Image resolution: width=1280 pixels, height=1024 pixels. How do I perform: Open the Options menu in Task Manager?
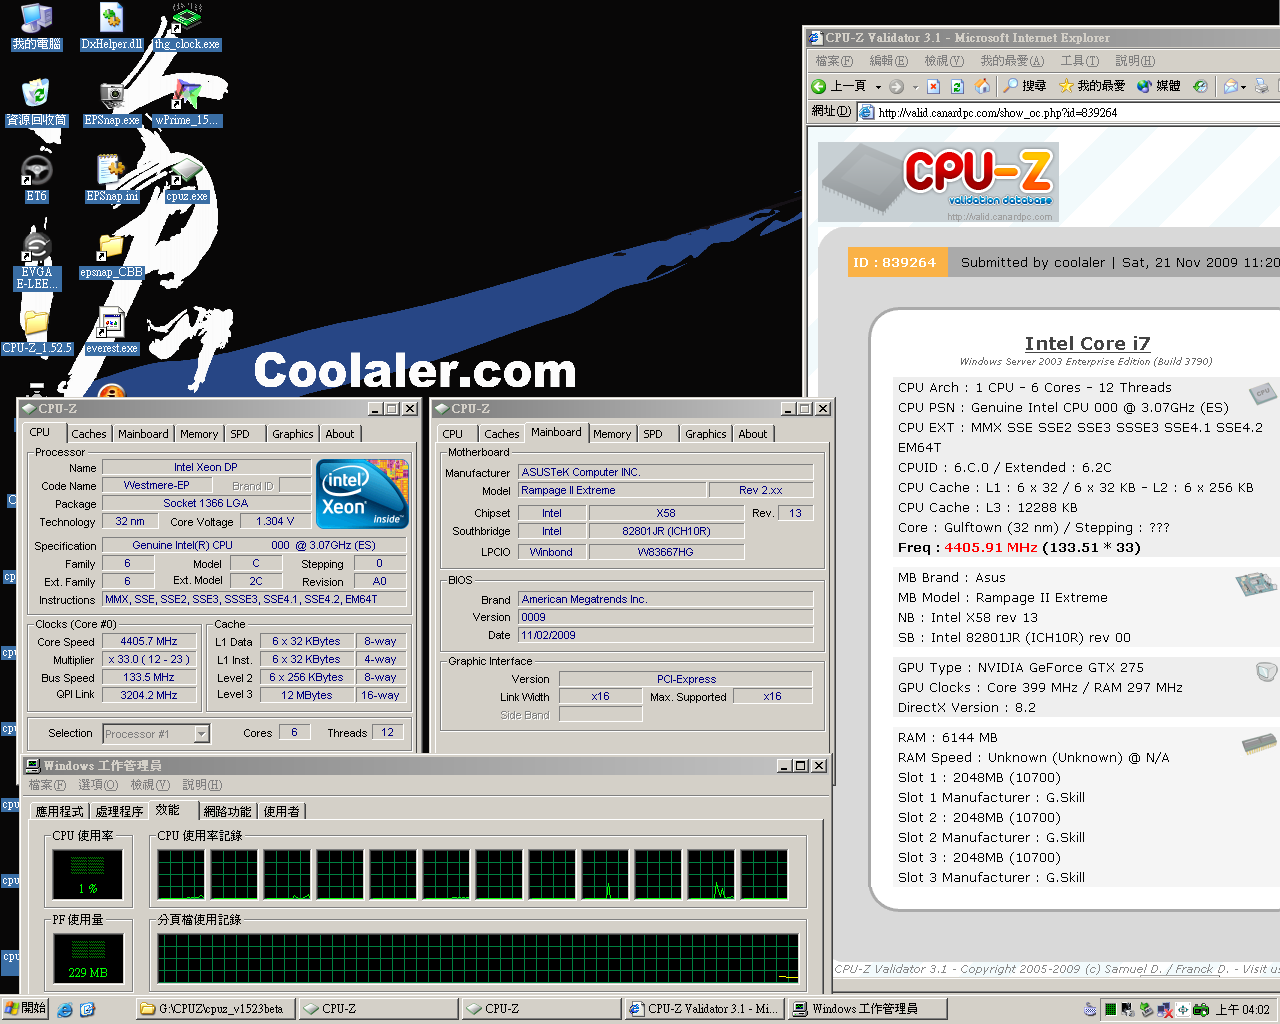point(98,785)
